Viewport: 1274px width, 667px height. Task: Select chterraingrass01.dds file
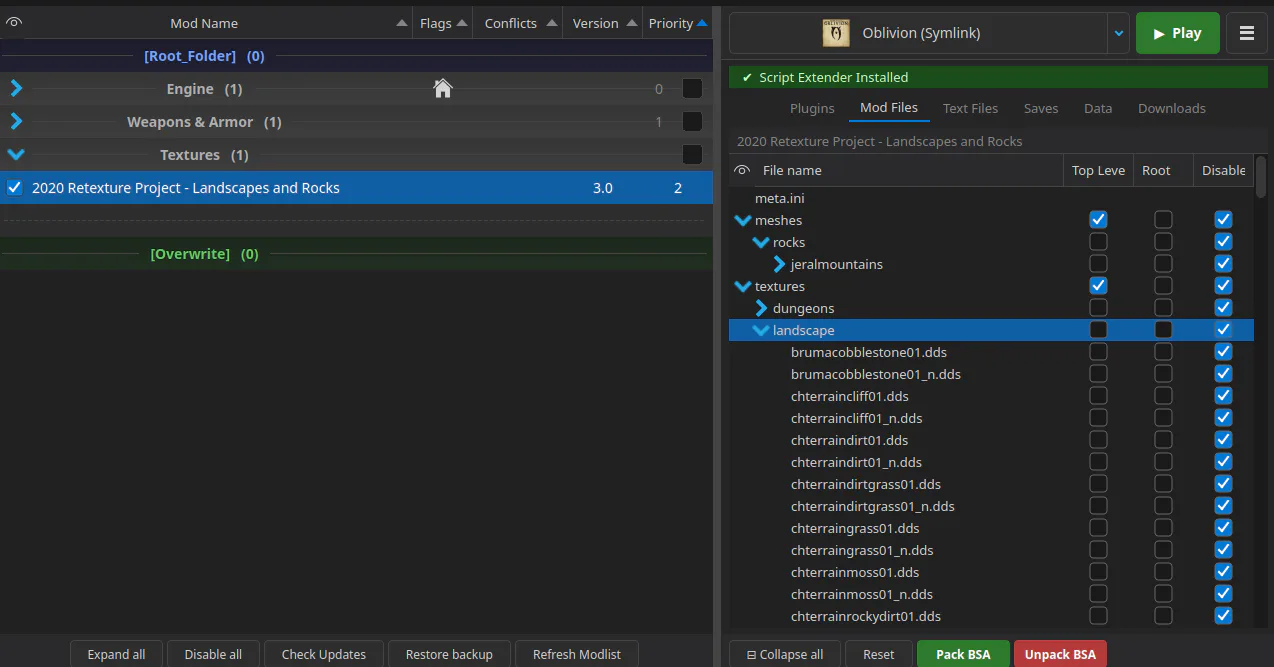pyautogui.click(x=855, y=528)
